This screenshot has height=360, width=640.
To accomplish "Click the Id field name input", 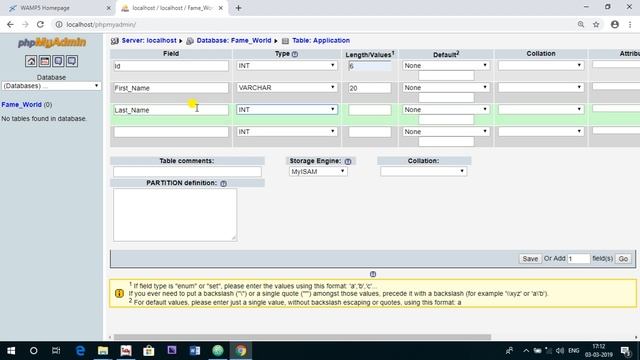I will 171,66.
